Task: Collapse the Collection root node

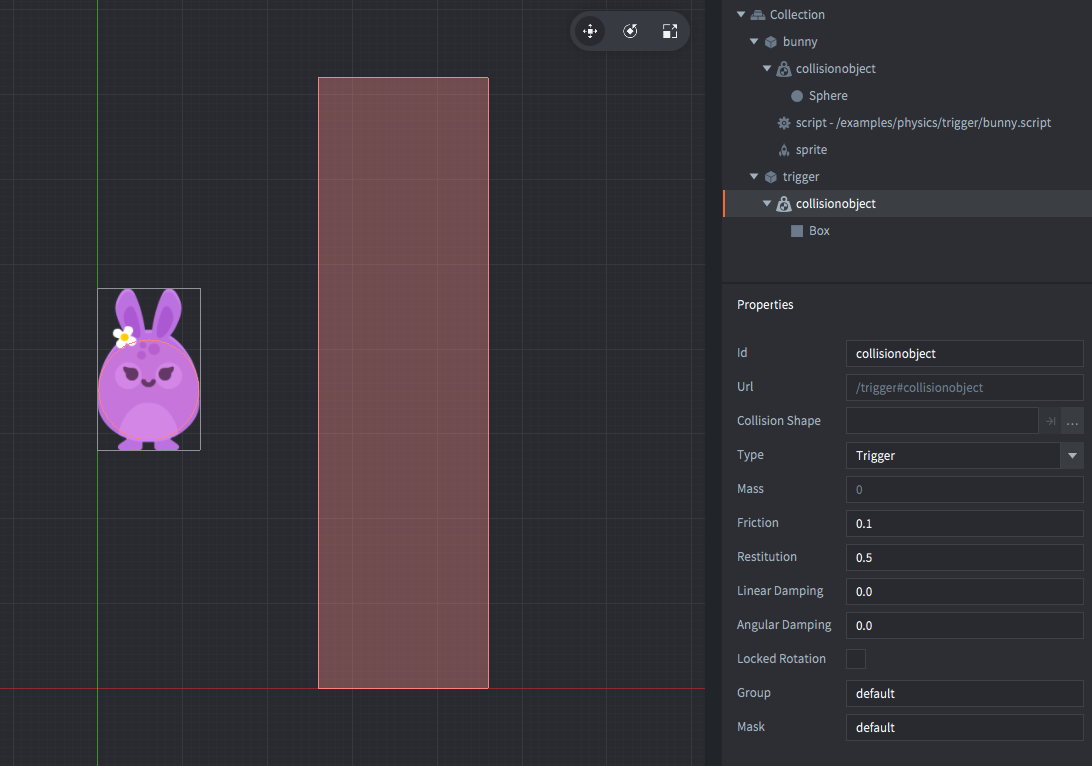Action: (741, 15)
